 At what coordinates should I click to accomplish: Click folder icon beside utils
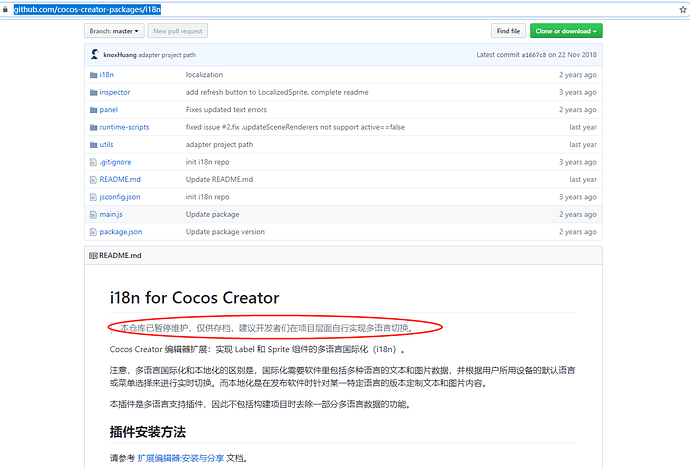(x=93, y=144)
